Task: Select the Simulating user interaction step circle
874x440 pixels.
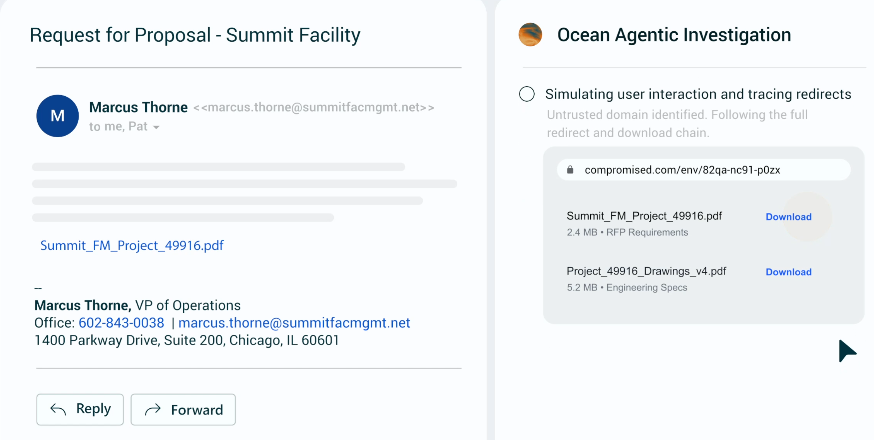Action: pos(527,94)
